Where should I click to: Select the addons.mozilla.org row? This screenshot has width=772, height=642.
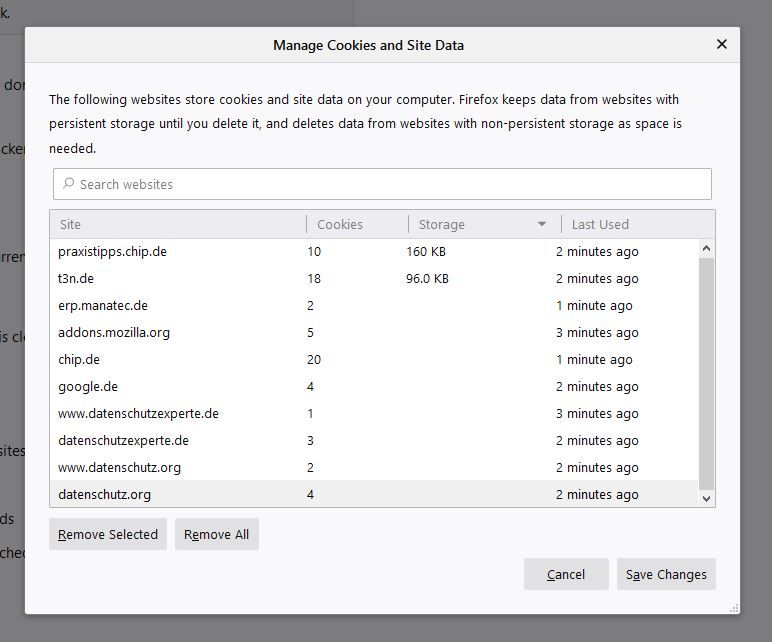374,333
